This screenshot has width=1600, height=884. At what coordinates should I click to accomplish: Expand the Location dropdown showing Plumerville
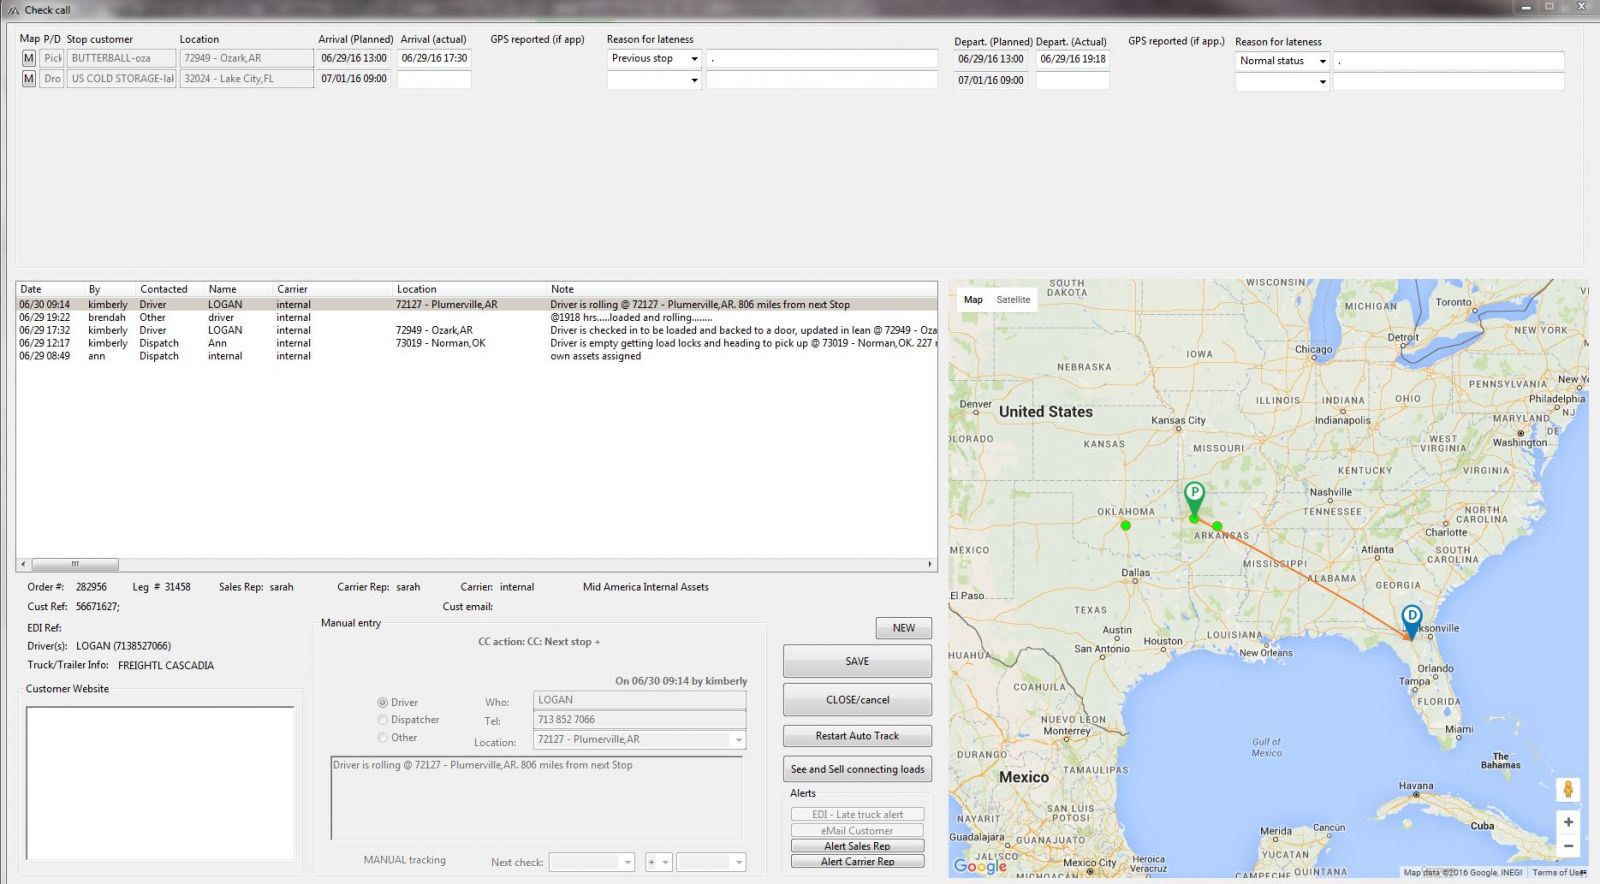coord(739,740)
